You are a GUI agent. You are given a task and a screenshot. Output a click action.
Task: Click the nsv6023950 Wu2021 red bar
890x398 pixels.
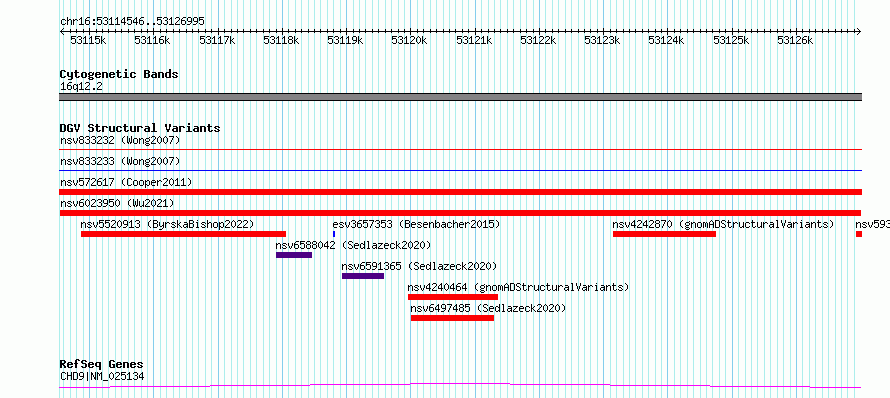coord(461,213)
